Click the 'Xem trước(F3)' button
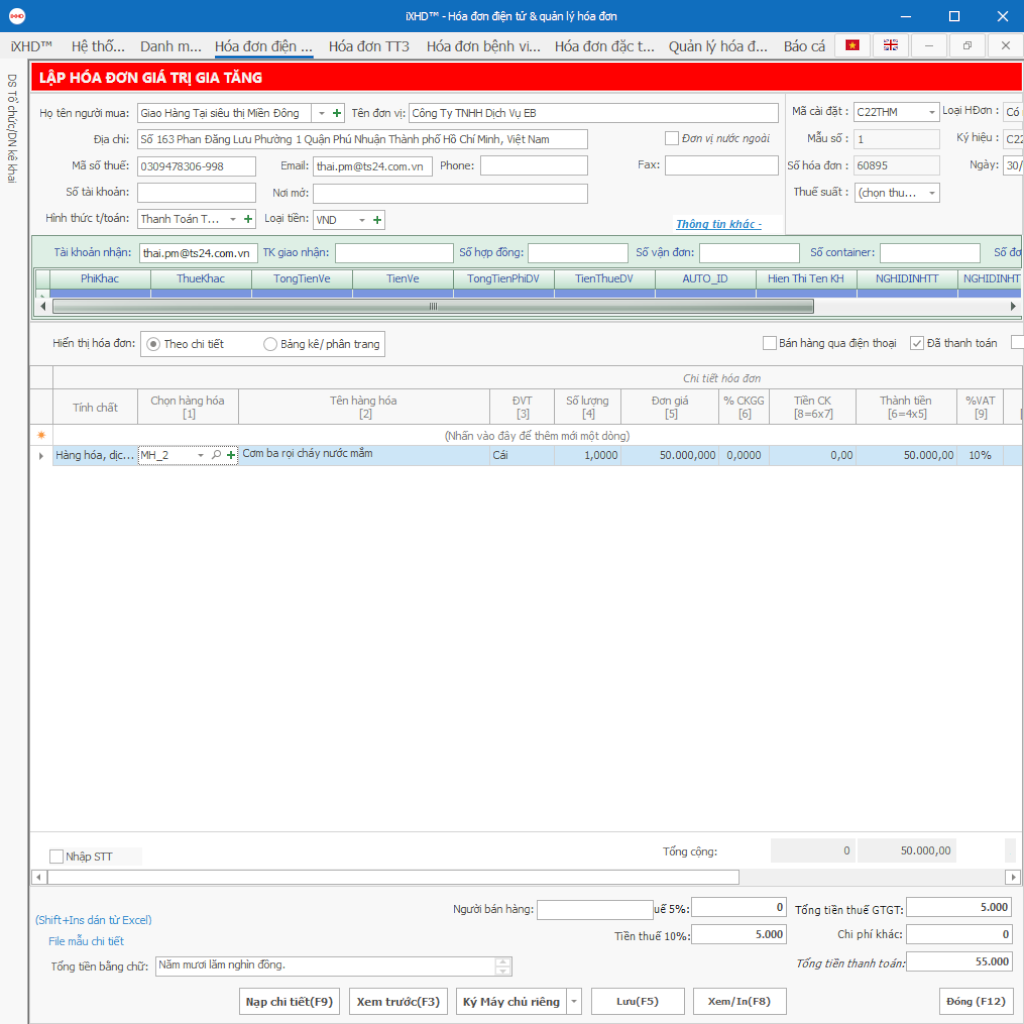Viewport: 1024px width, 1024px height. [398, 1002]
